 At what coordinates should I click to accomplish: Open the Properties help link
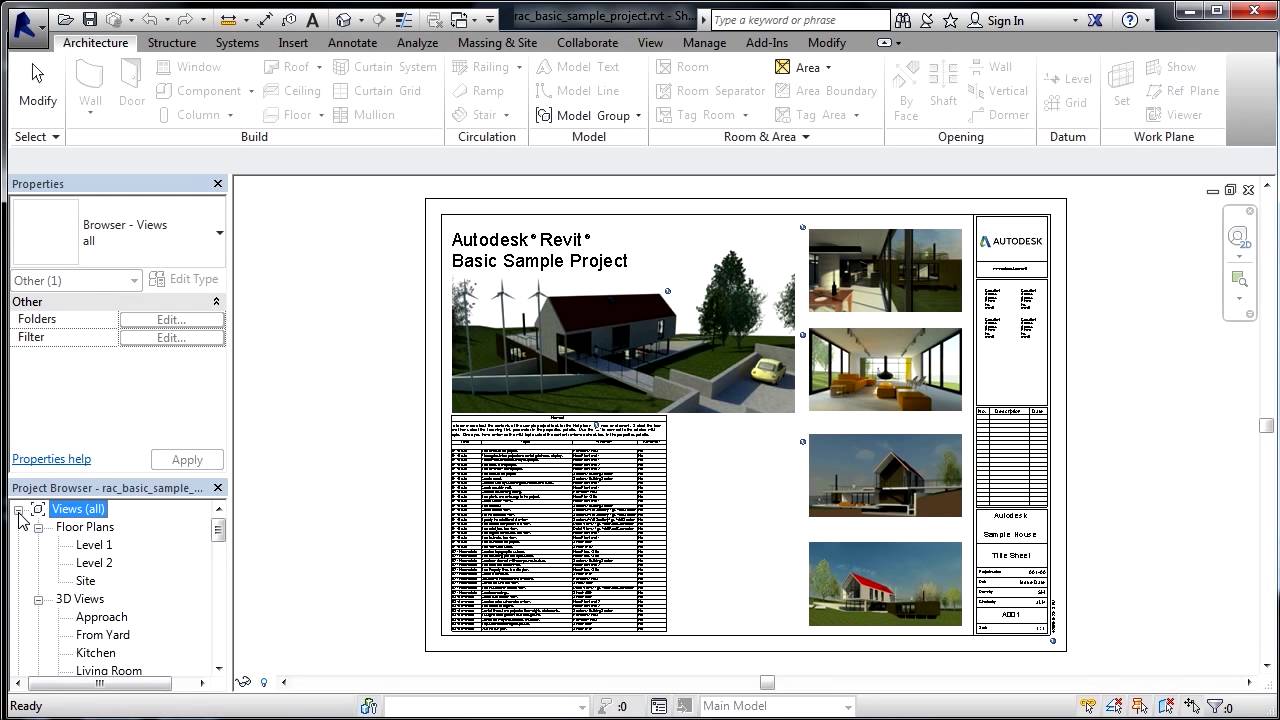coord(51,459)
